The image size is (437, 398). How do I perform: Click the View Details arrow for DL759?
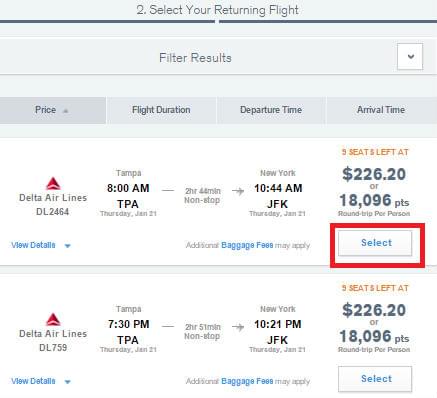(x=68, y=382)
